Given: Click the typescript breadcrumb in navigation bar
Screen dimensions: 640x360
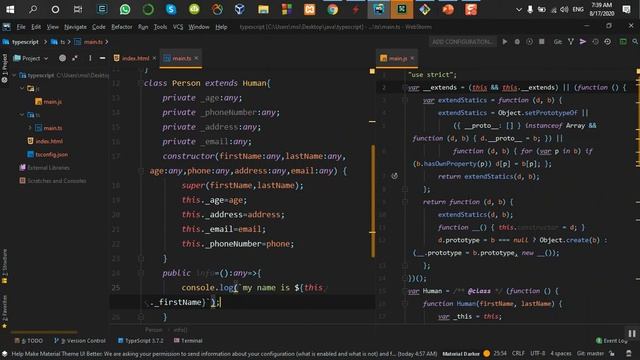Looking at the screenshot, I should 21,42.
